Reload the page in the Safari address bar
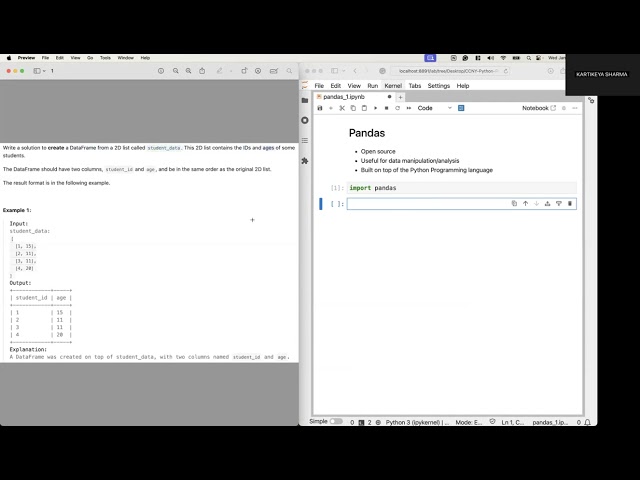This screenshot has height=480, width=640. pos(506,71)
